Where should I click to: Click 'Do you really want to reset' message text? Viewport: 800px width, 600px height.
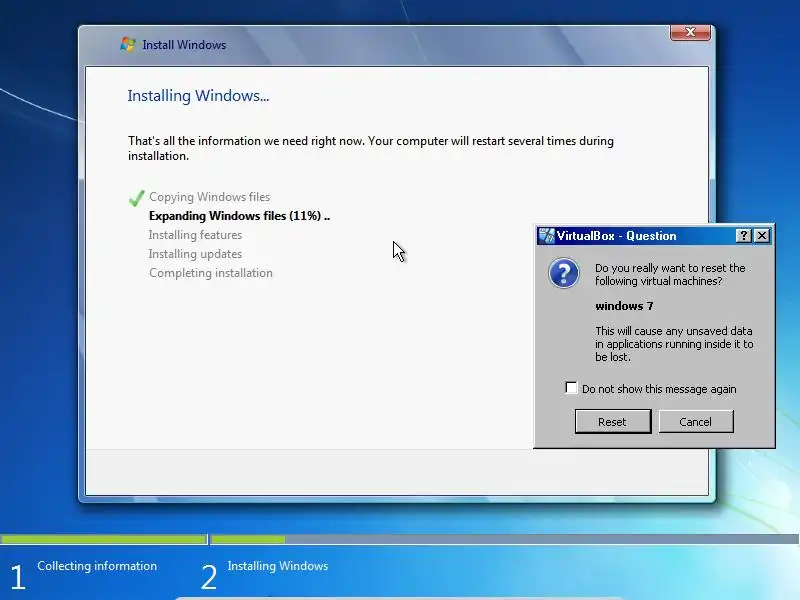click(670, 274)
